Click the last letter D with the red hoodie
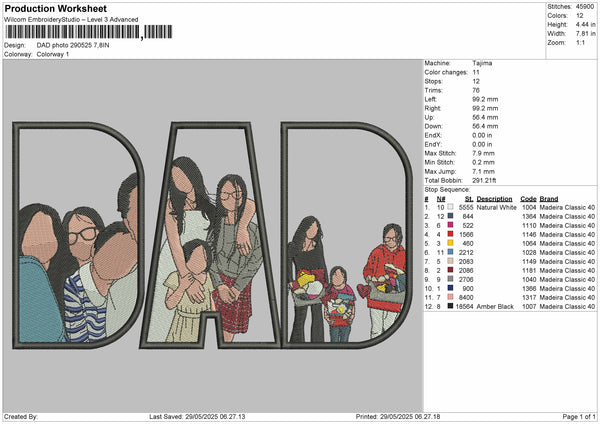 tap(347, 235)
